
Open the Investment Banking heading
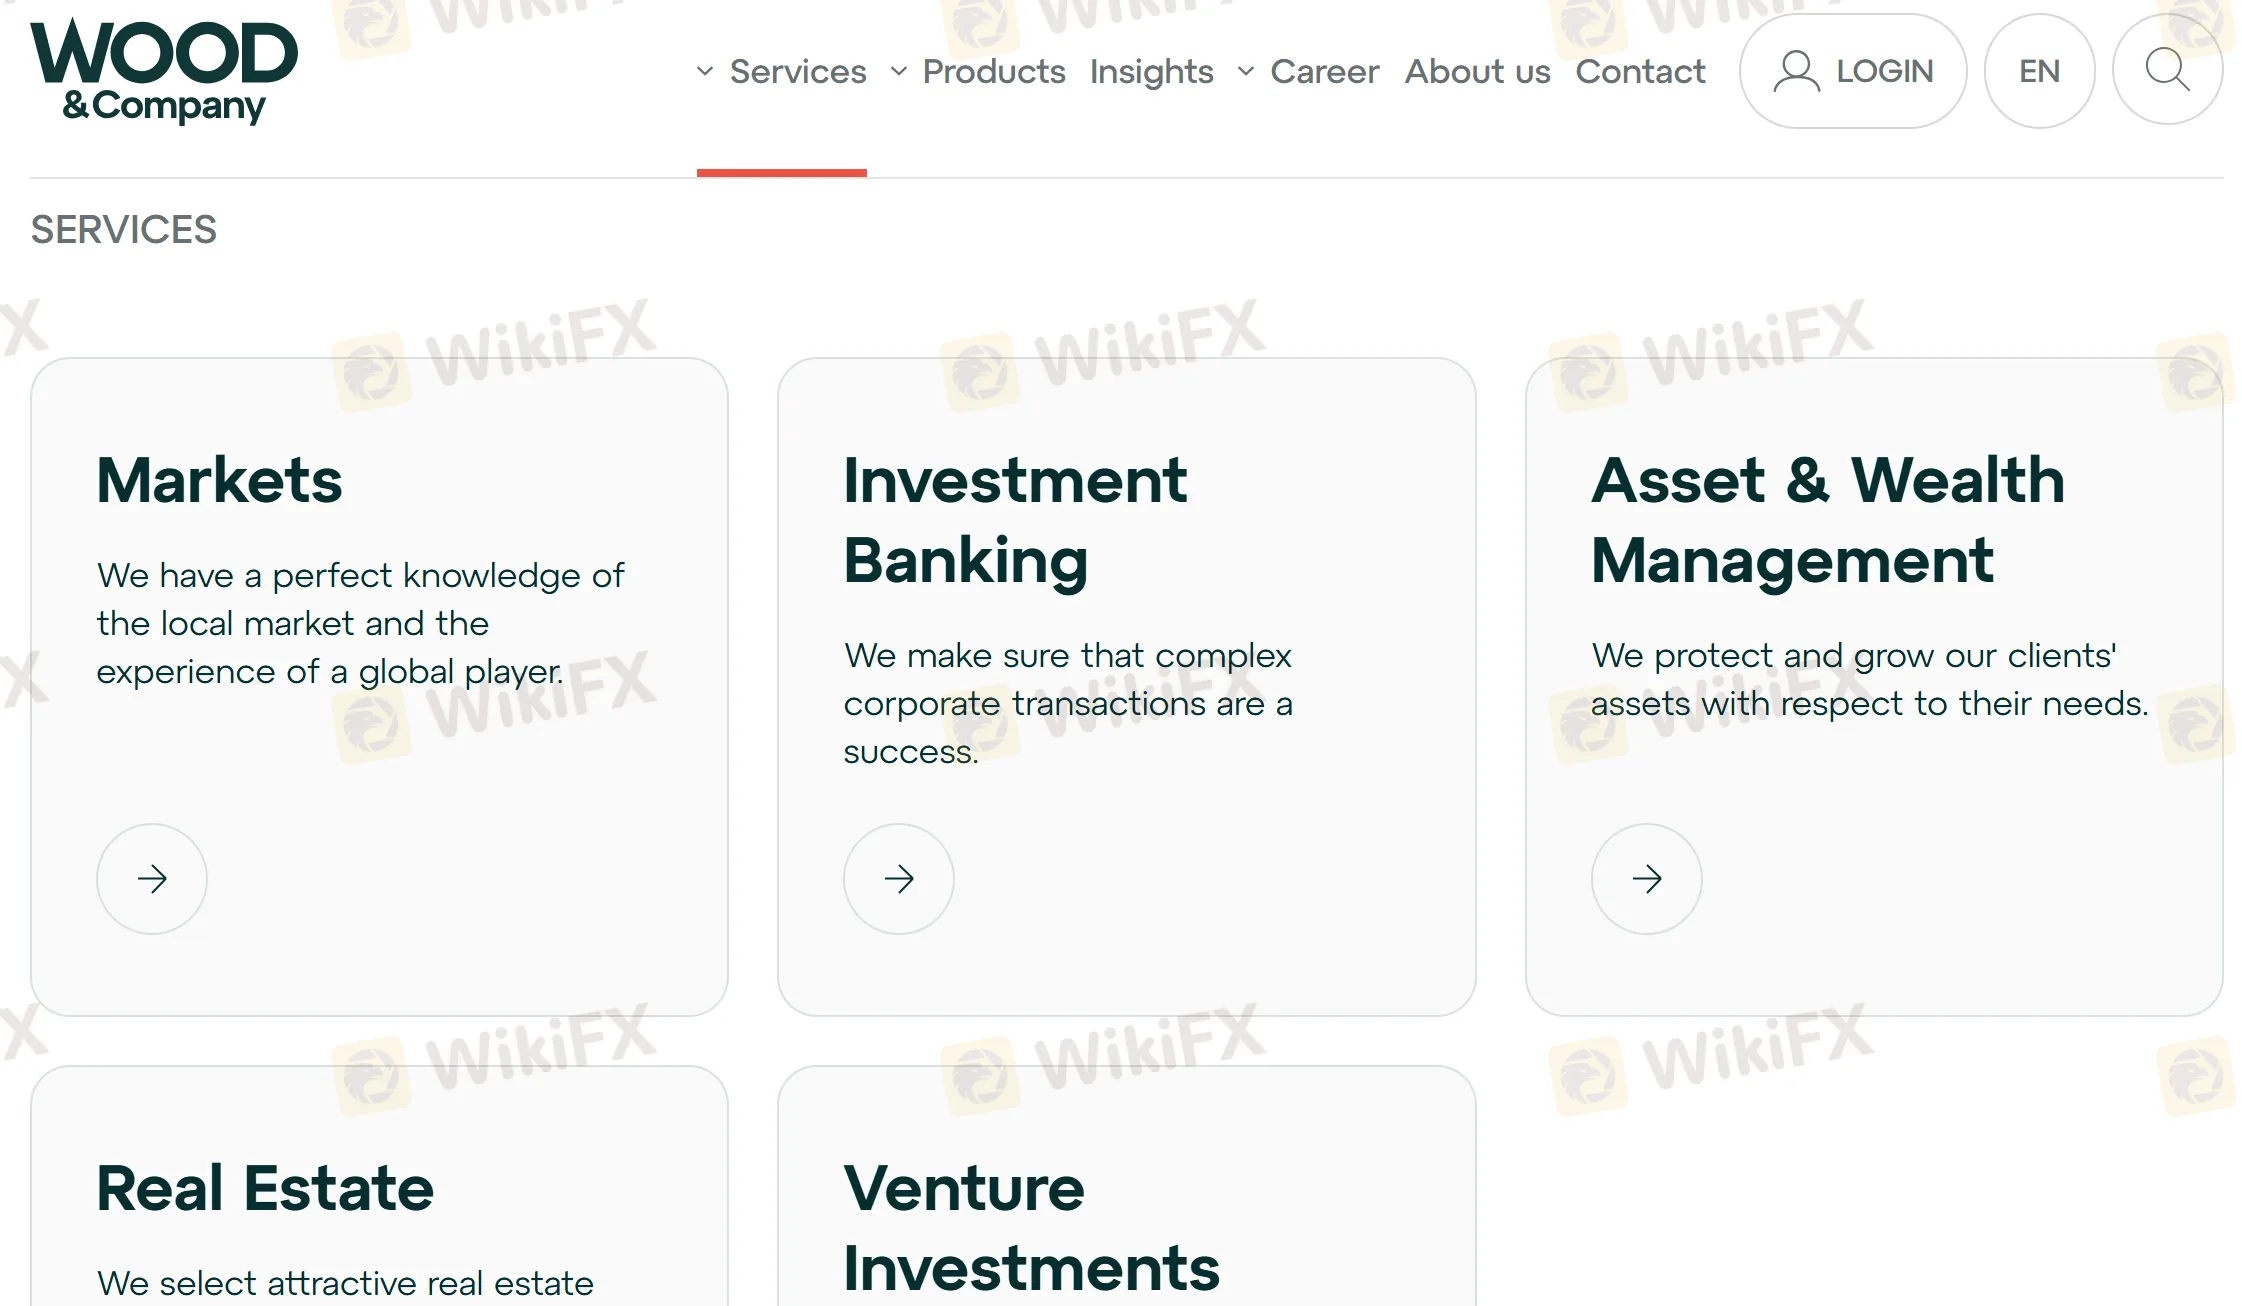click(1015, 520)
